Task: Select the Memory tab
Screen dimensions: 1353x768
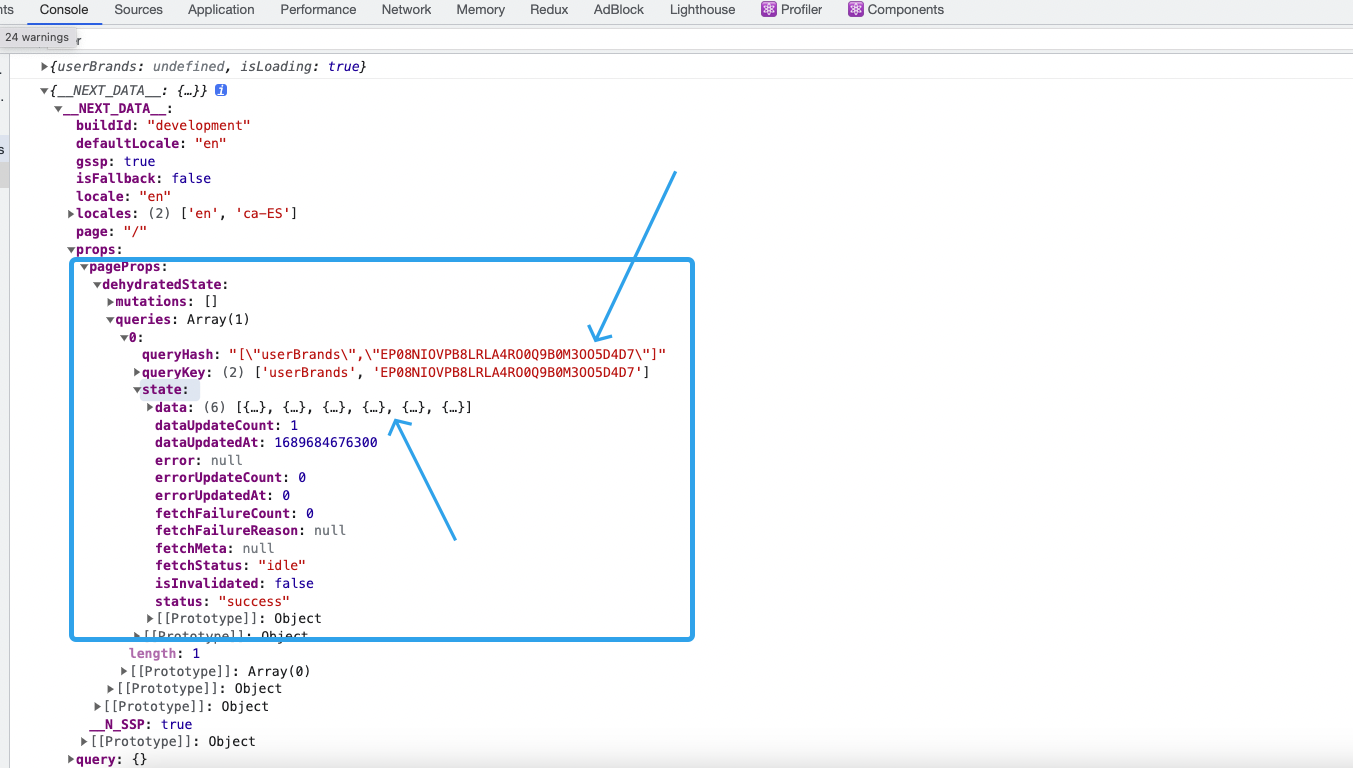Action: tap(480, 10)
